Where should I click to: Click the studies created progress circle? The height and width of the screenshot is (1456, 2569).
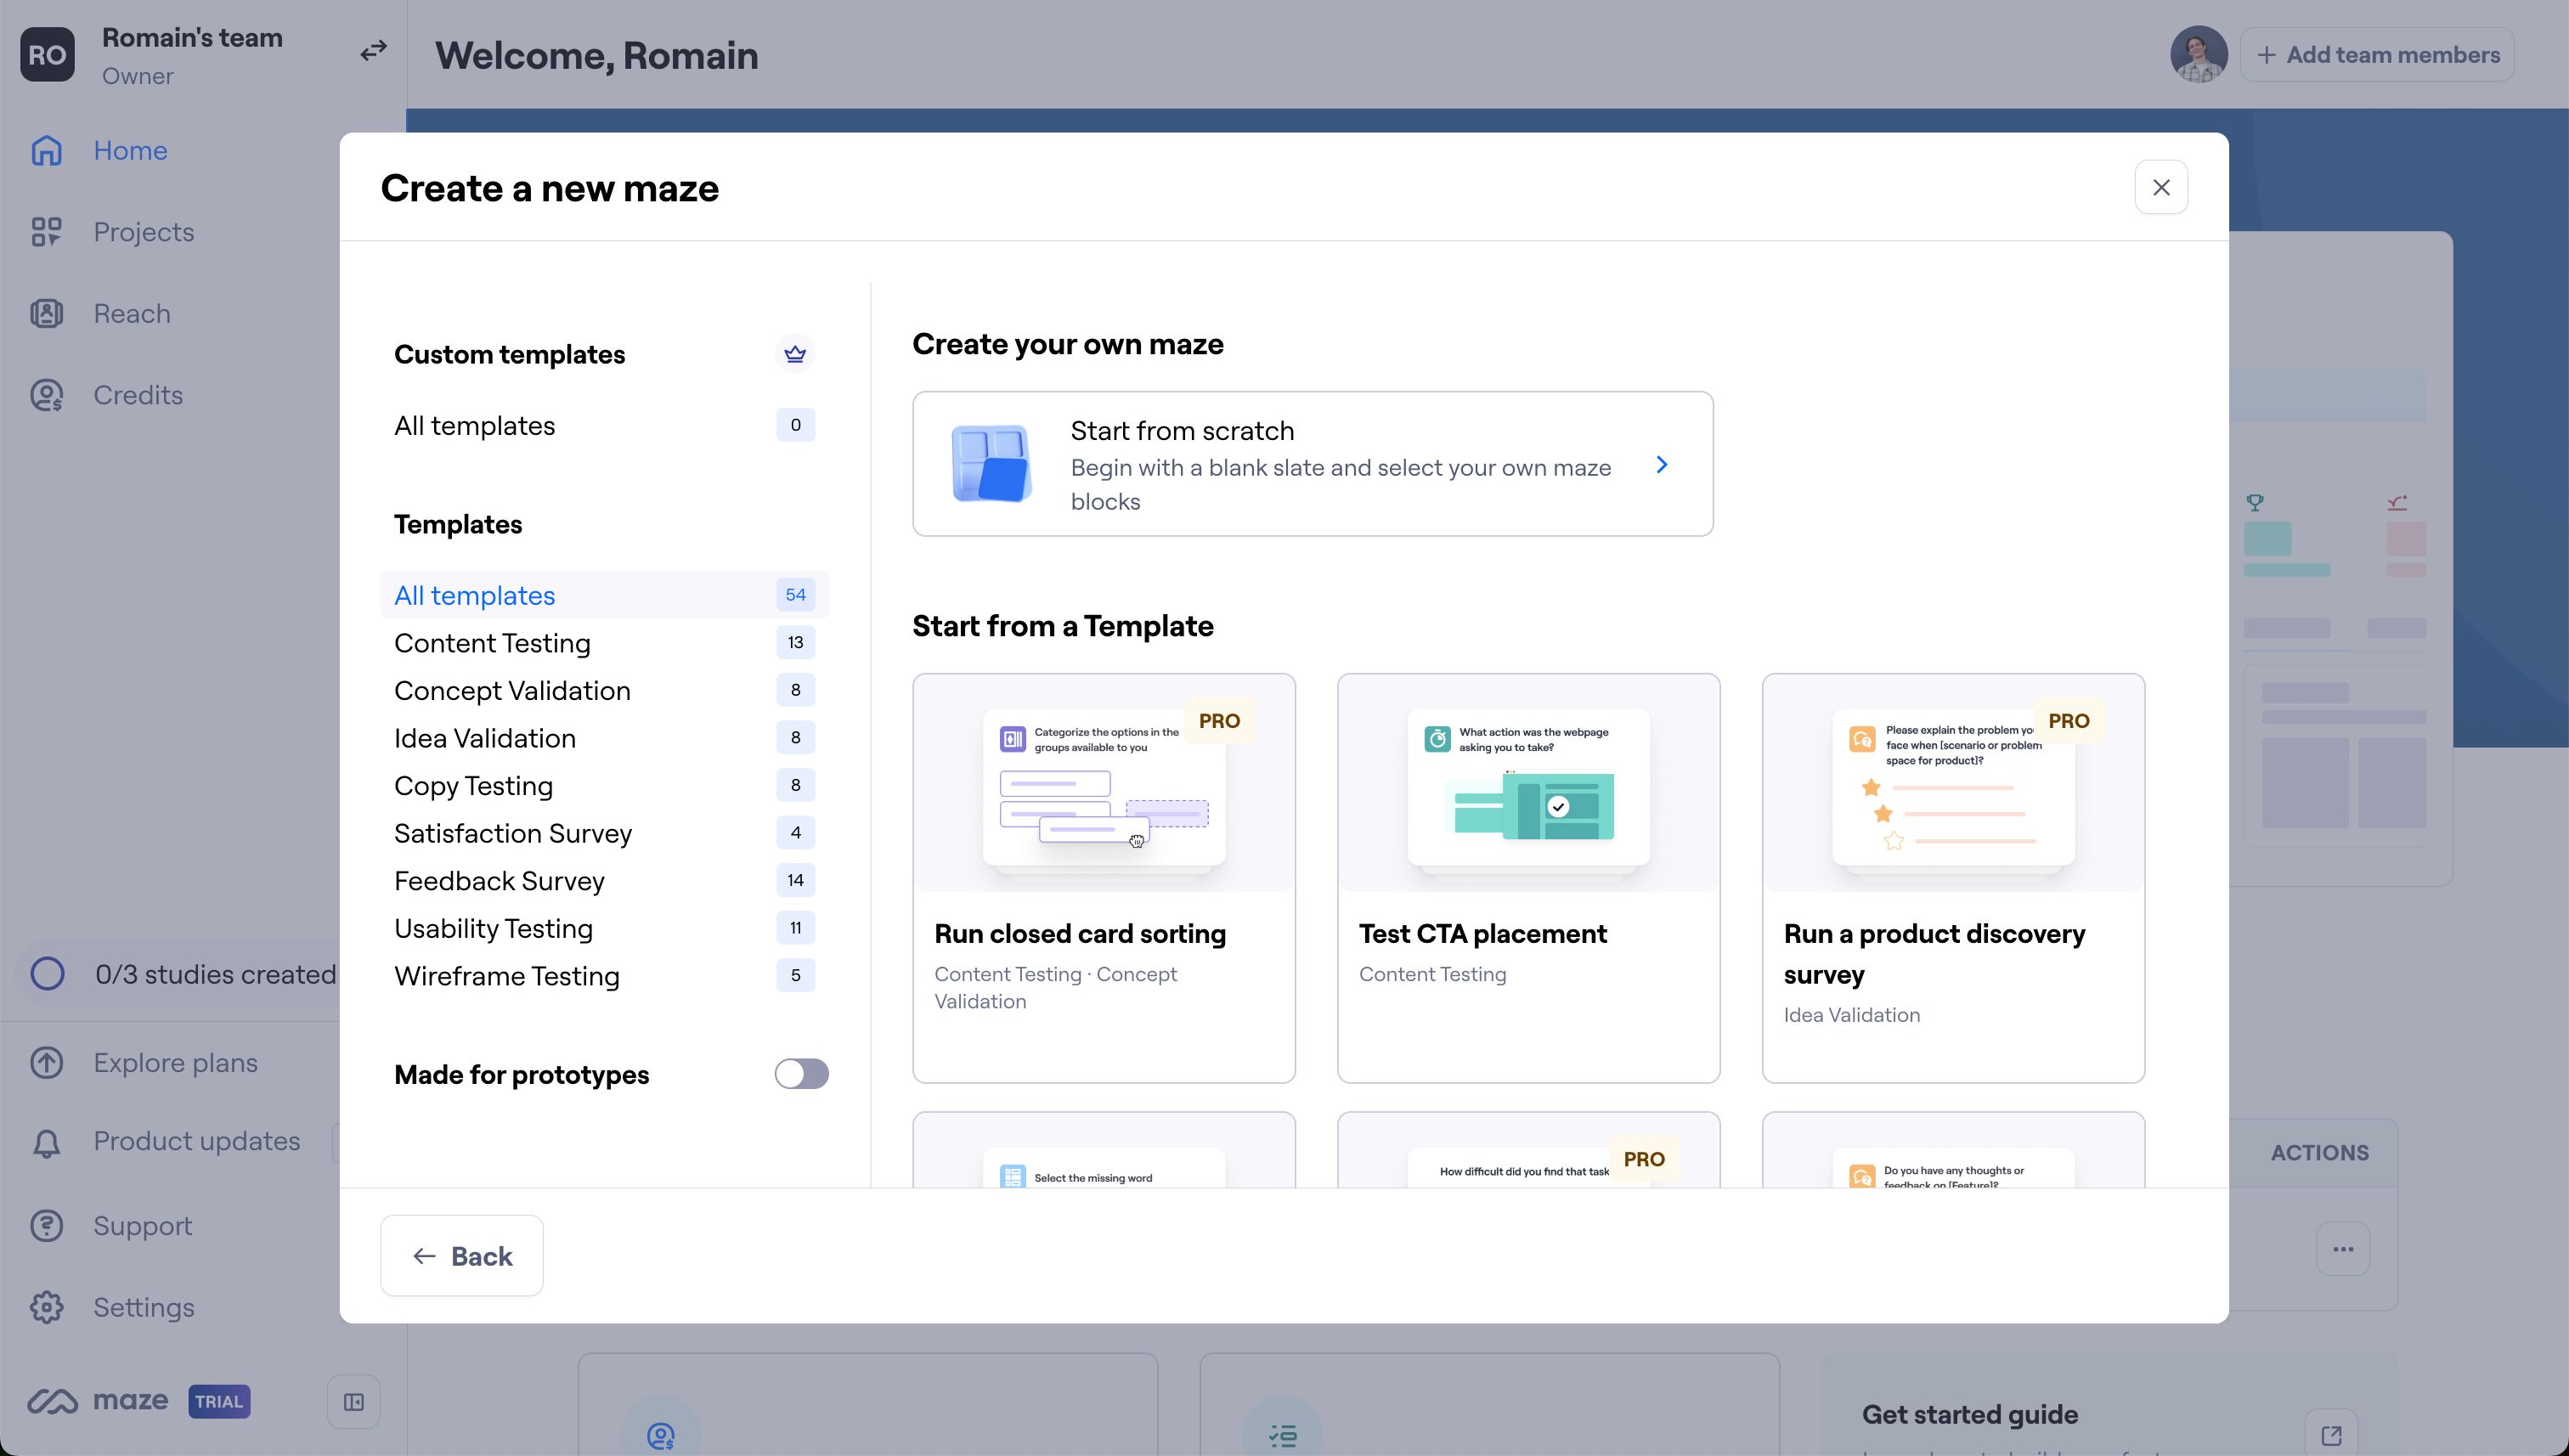(x=47, y=974)
